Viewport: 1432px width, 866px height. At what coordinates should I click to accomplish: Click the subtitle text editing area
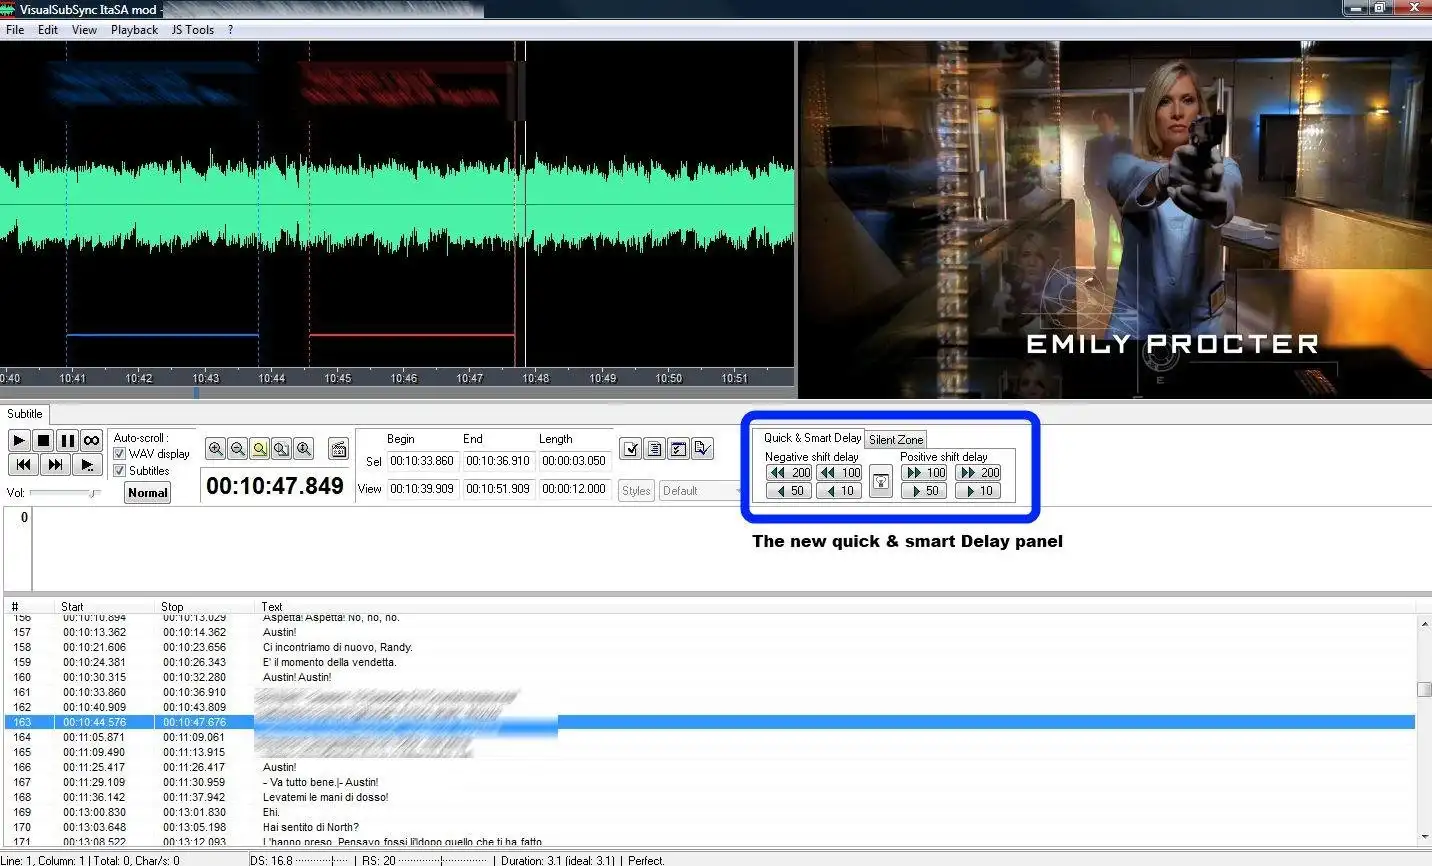tap(730, 549)
